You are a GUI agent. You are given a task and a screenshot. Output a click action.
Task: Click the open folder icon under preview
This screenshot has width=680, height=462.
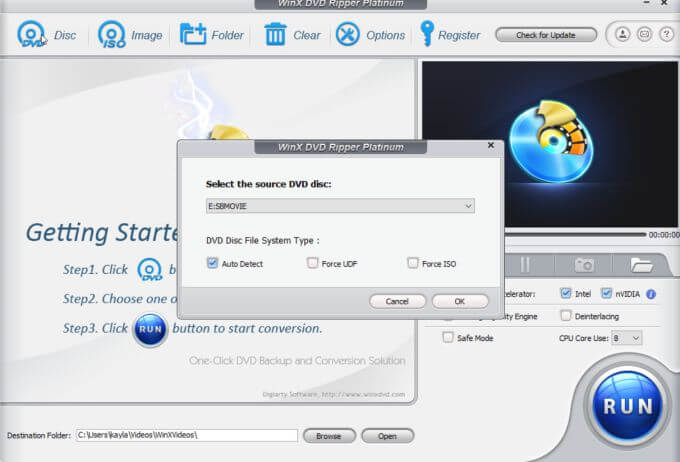641,265
